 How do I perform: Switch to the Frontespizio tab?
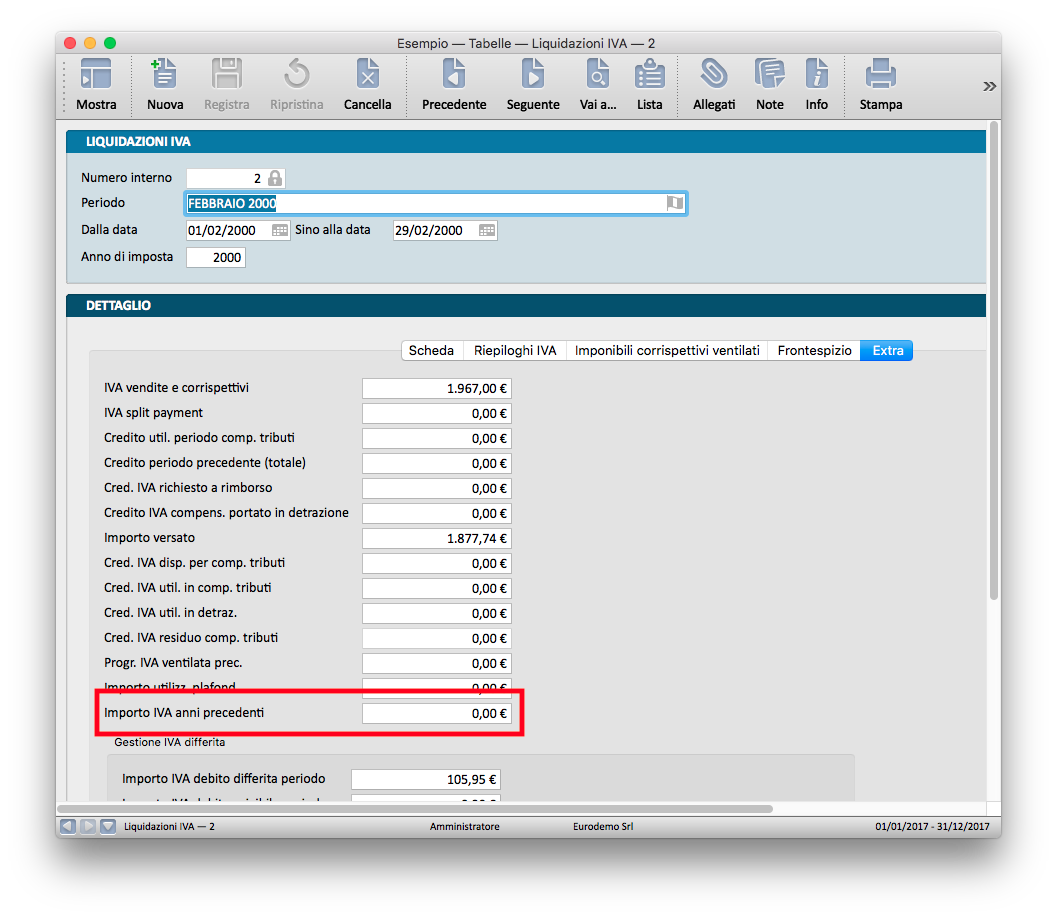click(x=814, y=350)
